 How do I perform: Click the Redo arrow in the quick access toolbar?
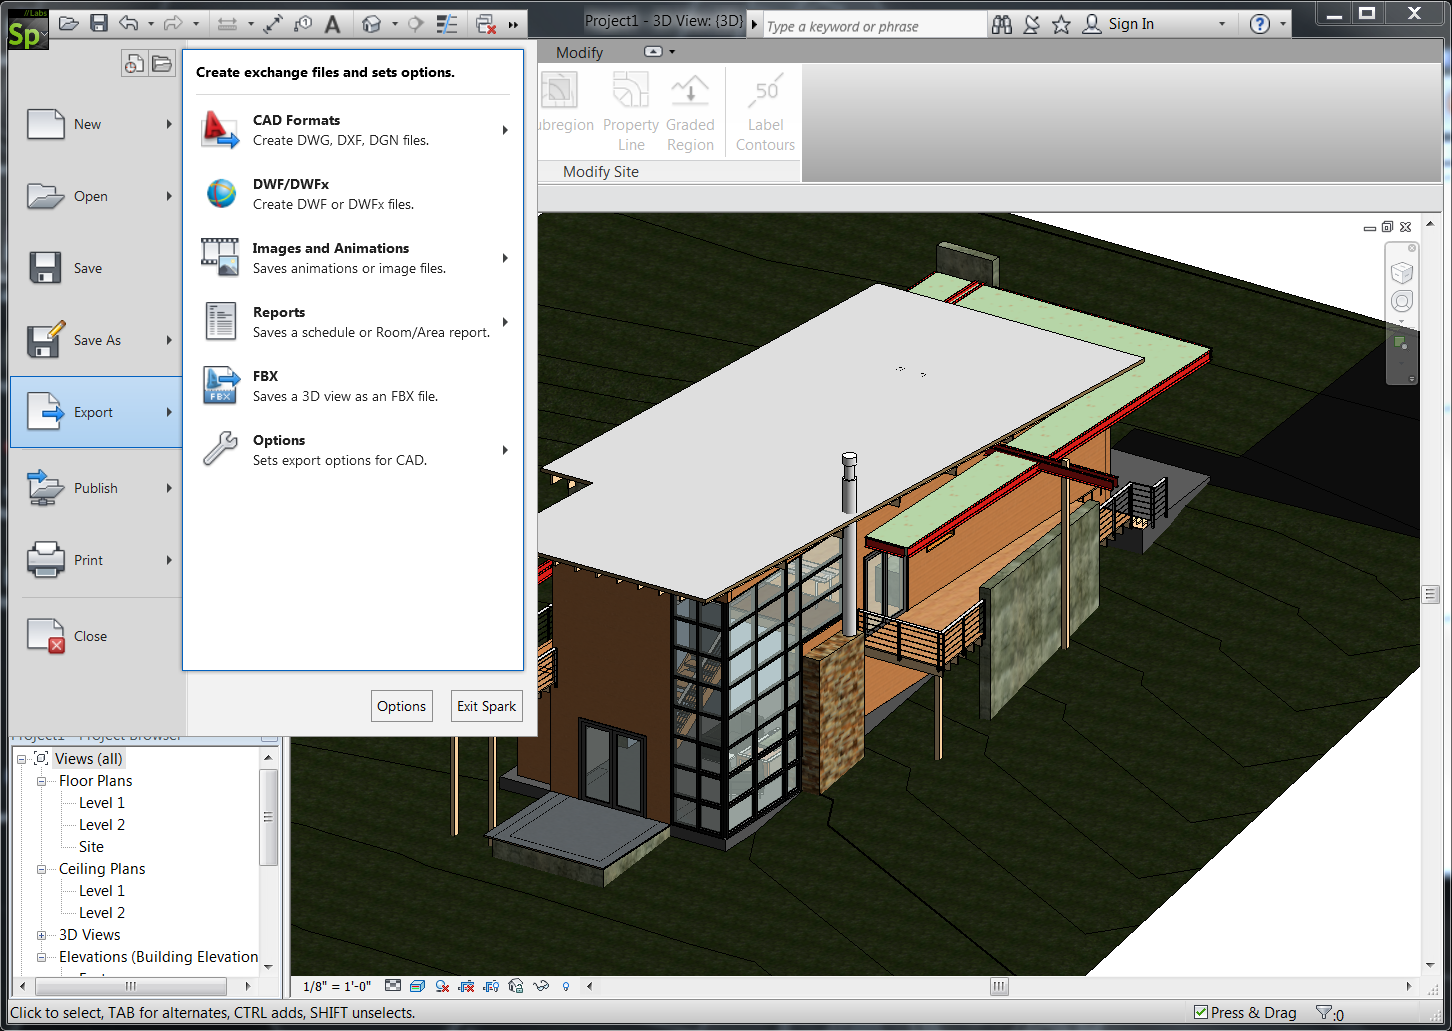[x=173, y=23]
